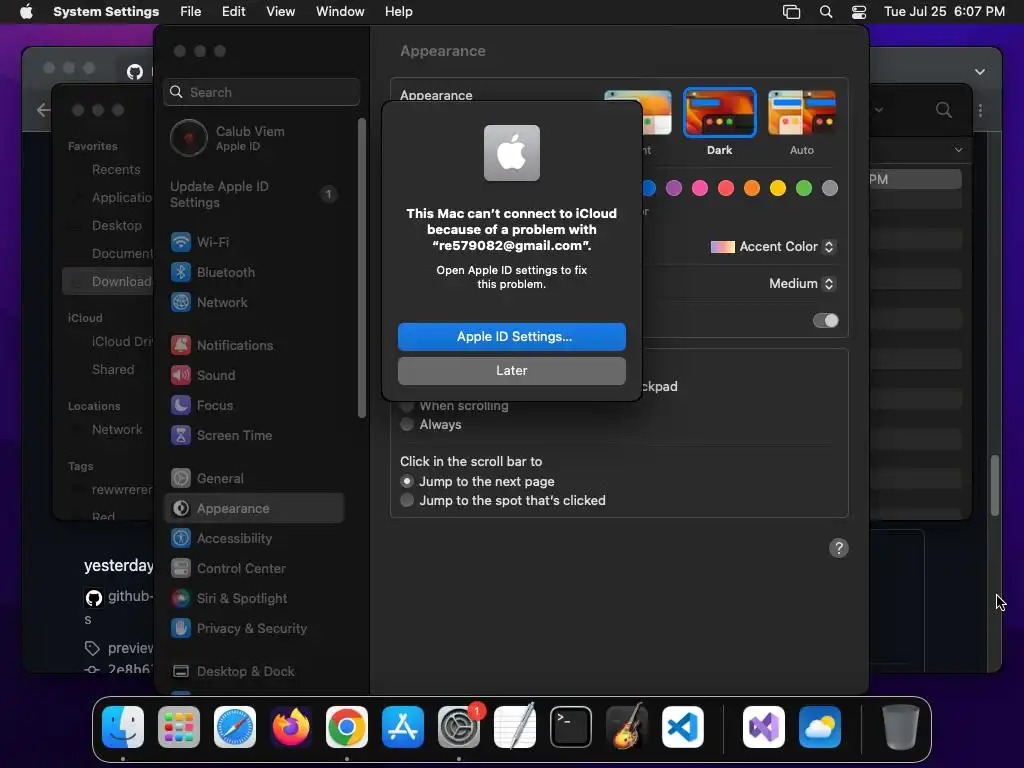Image resolution: width=1024 pixels, height=768 pixels.
Task: Choose the green accent color
Action: [804, 189]
